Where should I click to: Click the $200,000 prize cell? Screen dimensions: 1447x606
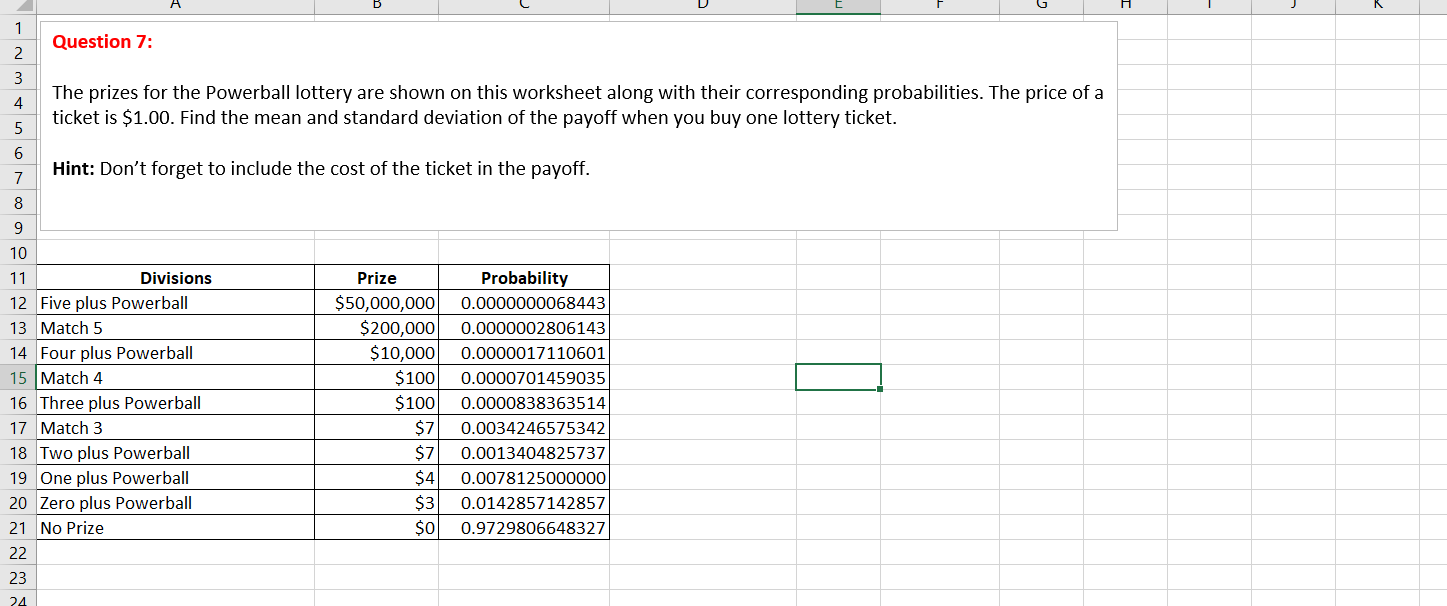pos(376,328)
